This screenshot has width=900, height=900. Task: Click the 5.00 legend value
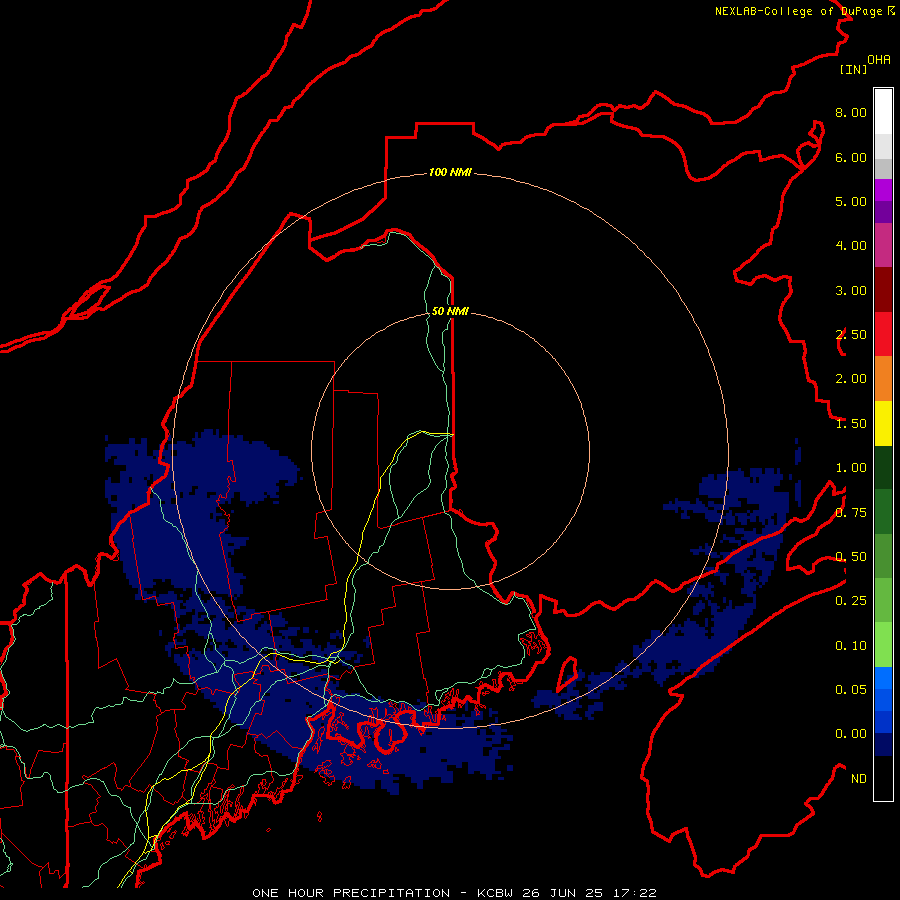851,201
